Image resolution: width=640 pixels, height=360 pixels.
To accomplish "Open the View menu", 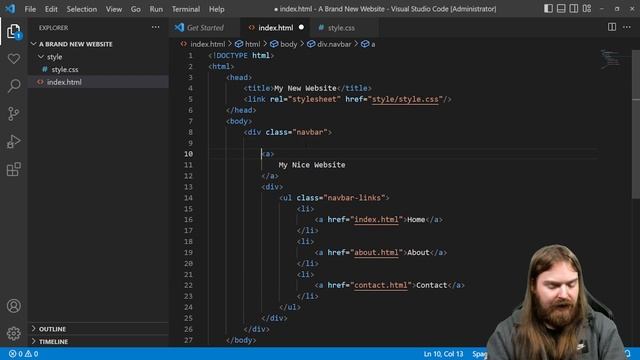I will coord(114,9).
